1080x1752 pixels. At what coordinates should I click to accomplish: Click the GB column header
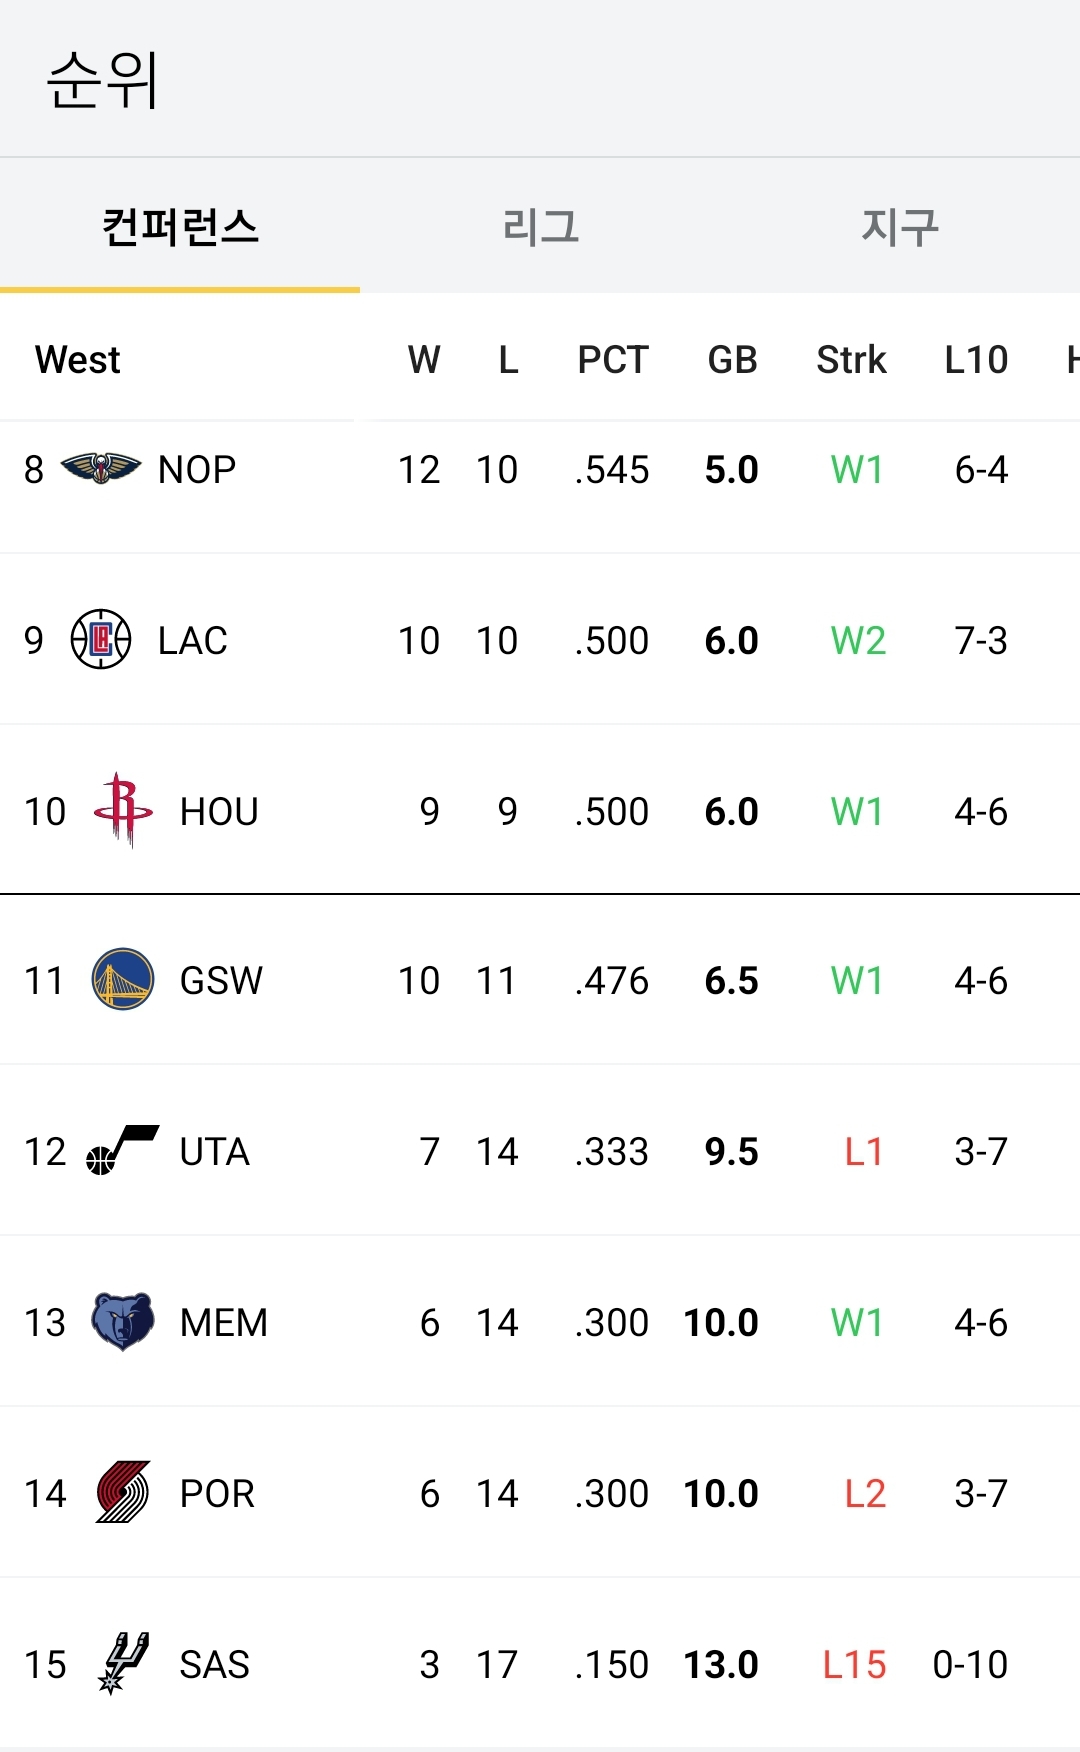732,360
